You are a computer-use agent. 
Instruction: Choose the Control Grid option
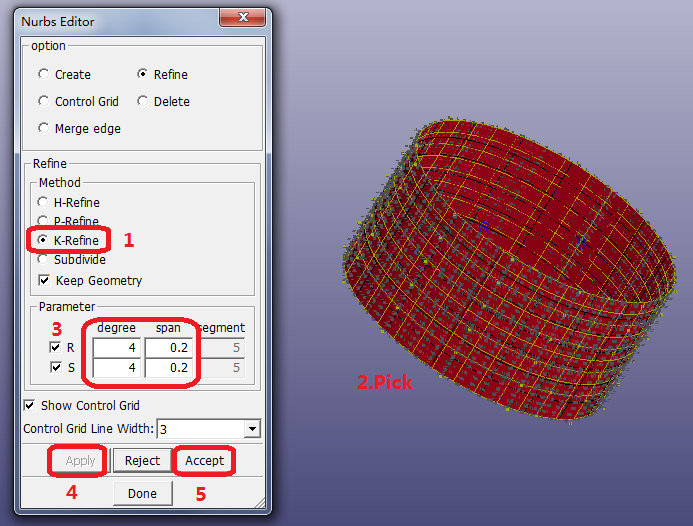tap(43, 101)
